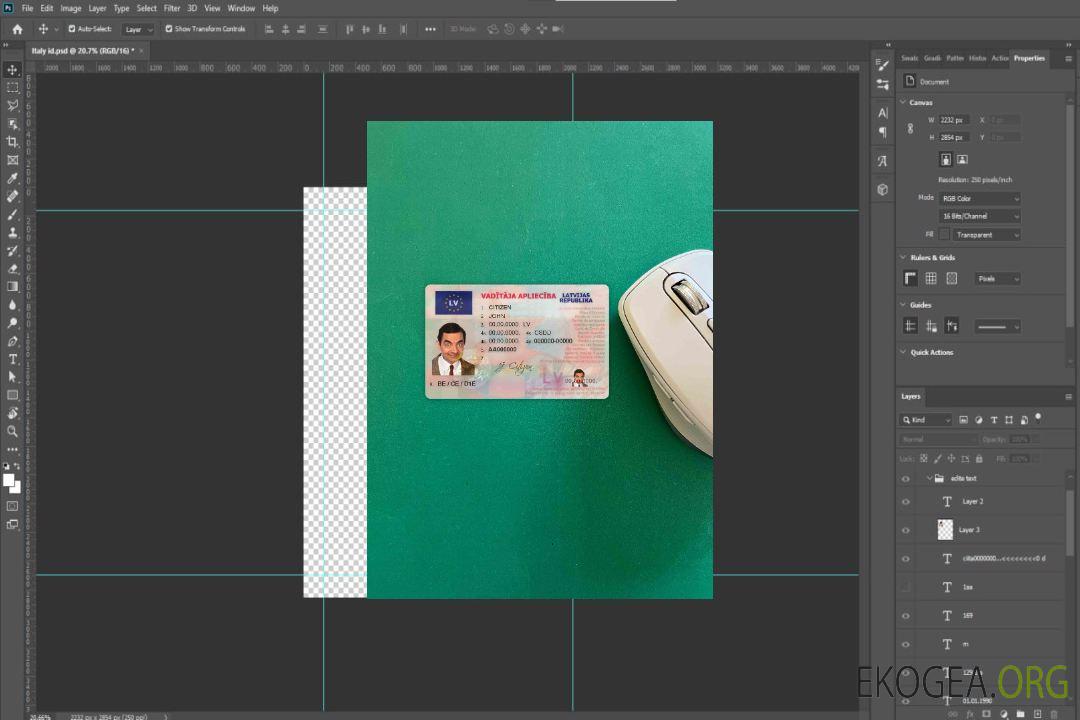Hide the 'edite text' group
This screenshot has height=720, width=1080.
(x=906, y=478)
